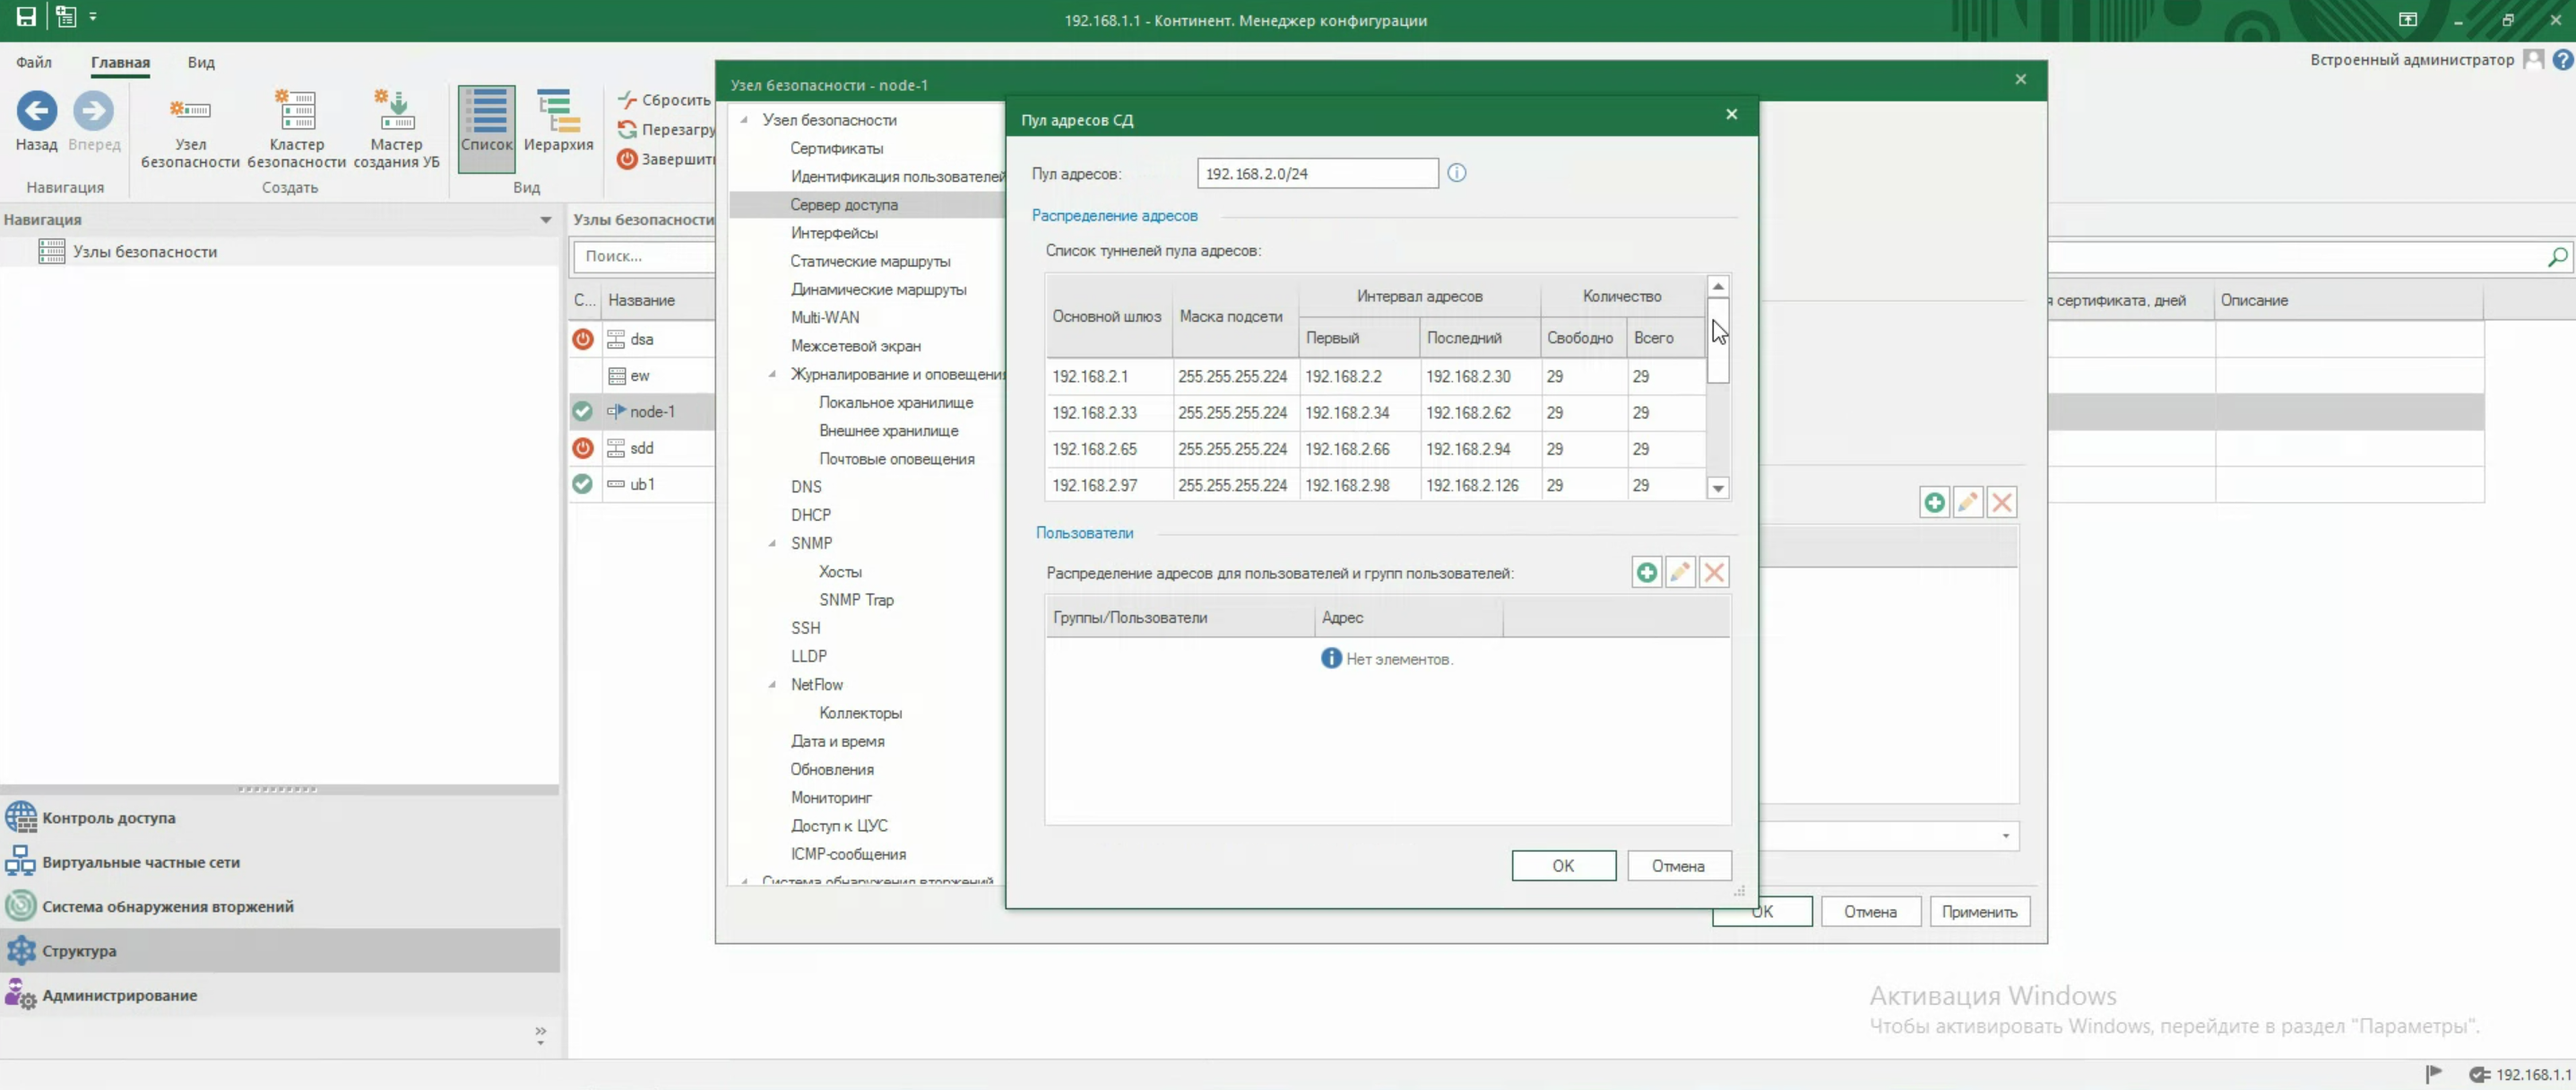Click the info icon next to address pool
Image resolution: width=2576 pixels, height=1090 pixels.
(x=1457, y=174)
